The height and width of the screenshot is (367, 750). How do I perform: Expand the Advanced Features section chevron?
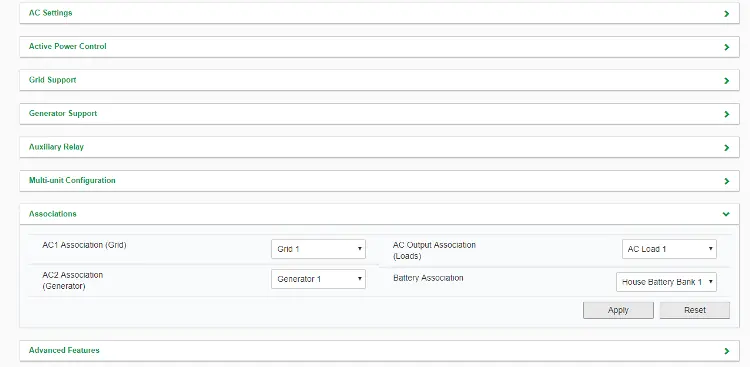pyautogui.click(x=727, y=351)
